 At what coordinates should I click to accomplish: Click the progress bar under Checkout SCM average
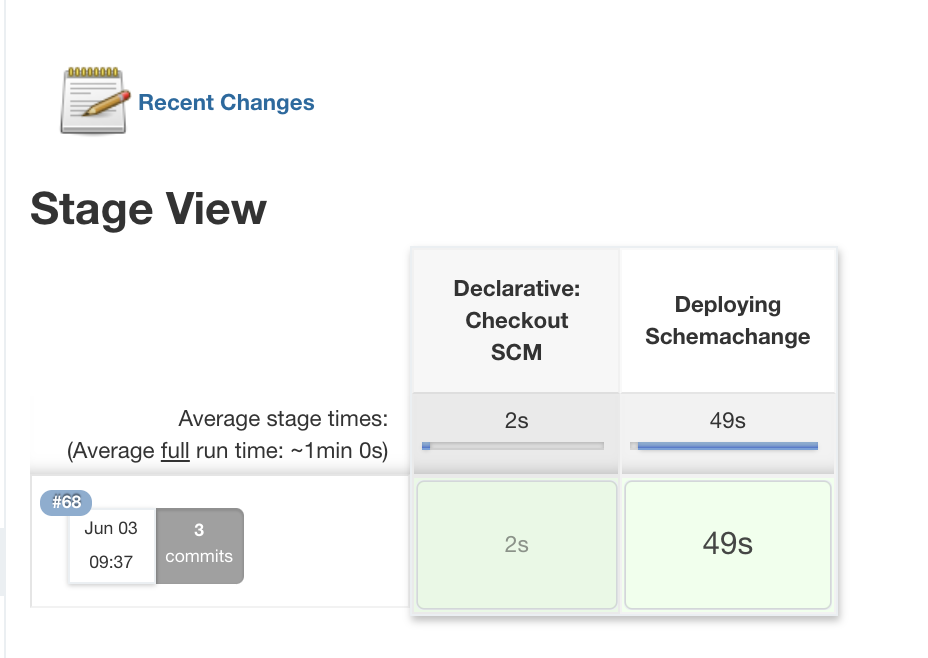click(x=513, y=446)
